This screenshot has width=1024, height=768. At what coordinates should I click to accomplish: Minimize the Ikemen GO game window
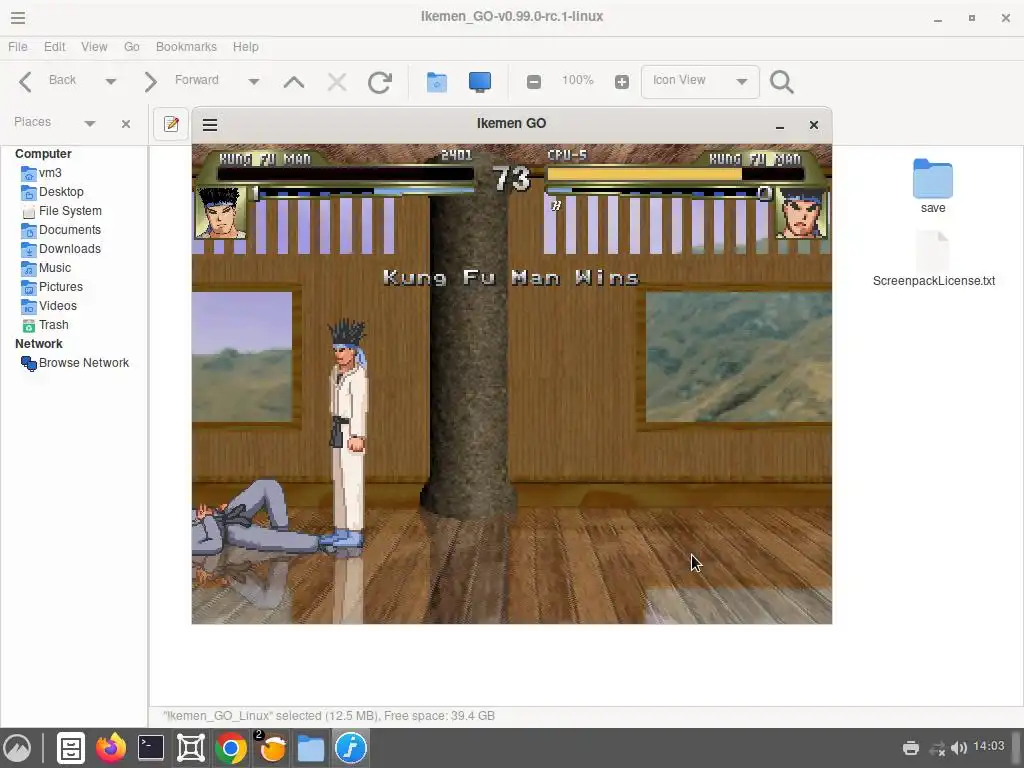[780, 125]
